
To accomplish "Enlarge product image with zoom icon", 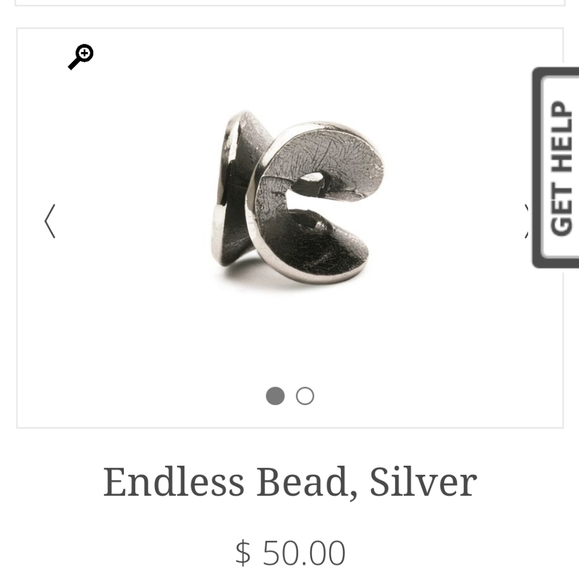I will [81, 57].
